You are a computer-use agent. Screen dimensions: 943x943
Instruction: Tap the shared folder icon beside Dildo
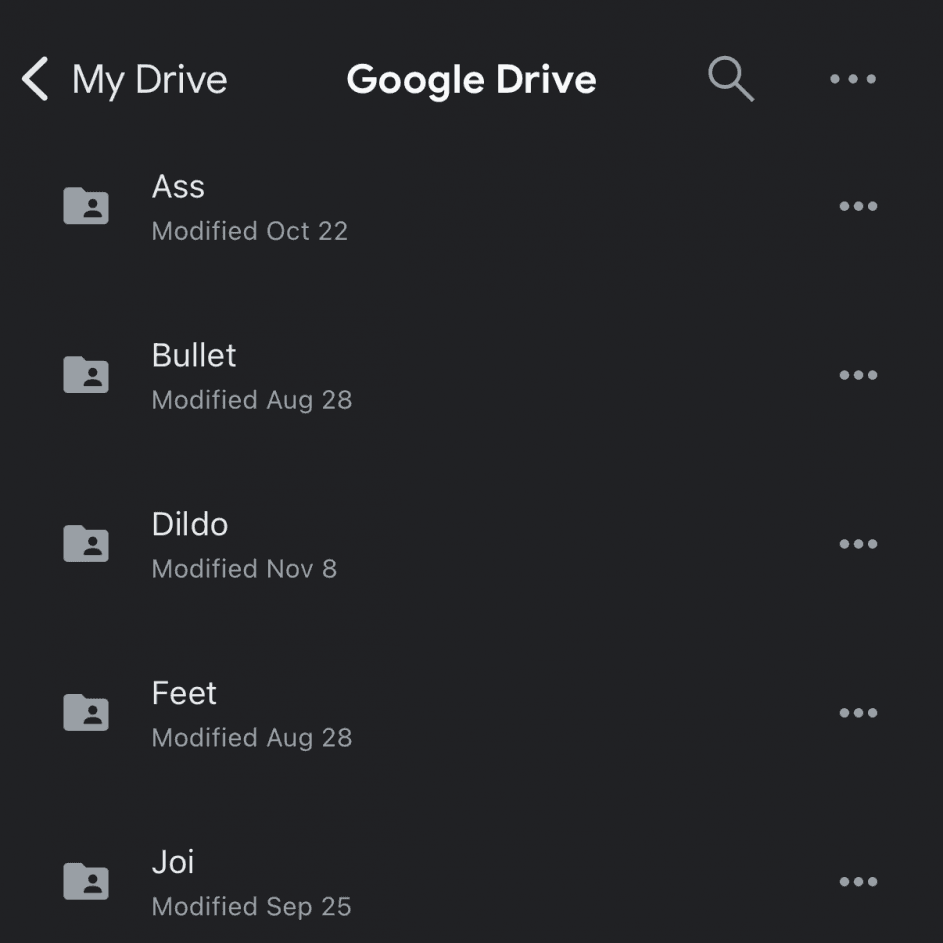[x=86, y=543]
